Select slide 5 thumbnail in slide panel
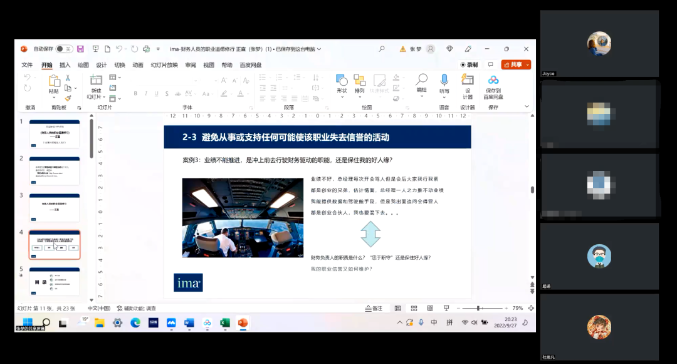677x364 pixels. point(54,282)
